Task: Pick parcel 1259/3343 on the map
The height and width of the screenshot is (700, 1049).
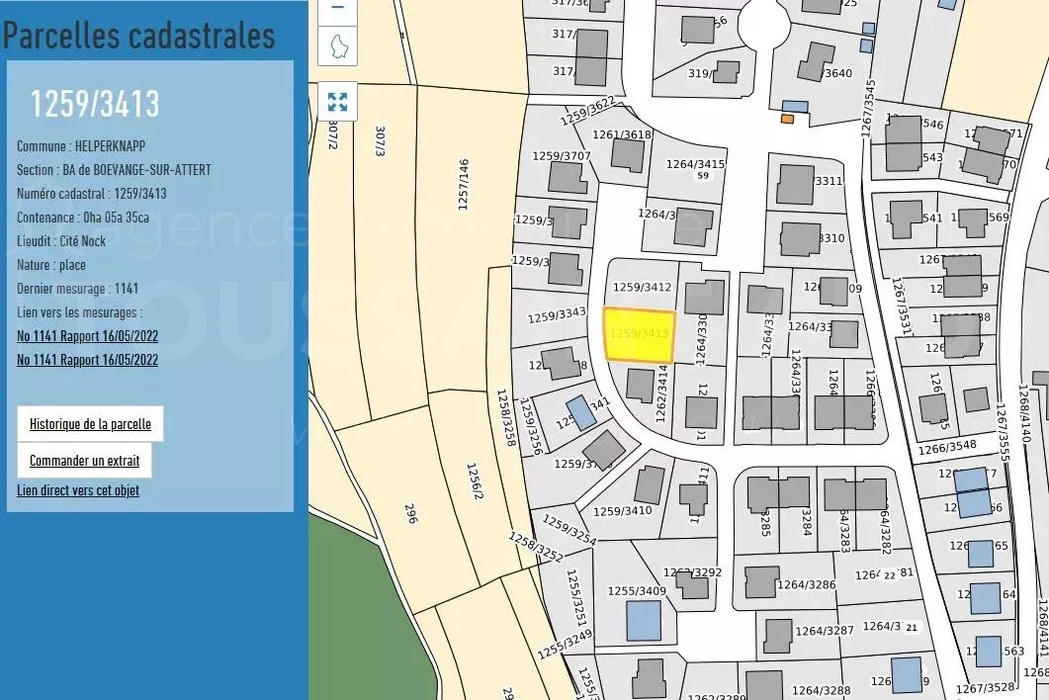Action: 556,316
